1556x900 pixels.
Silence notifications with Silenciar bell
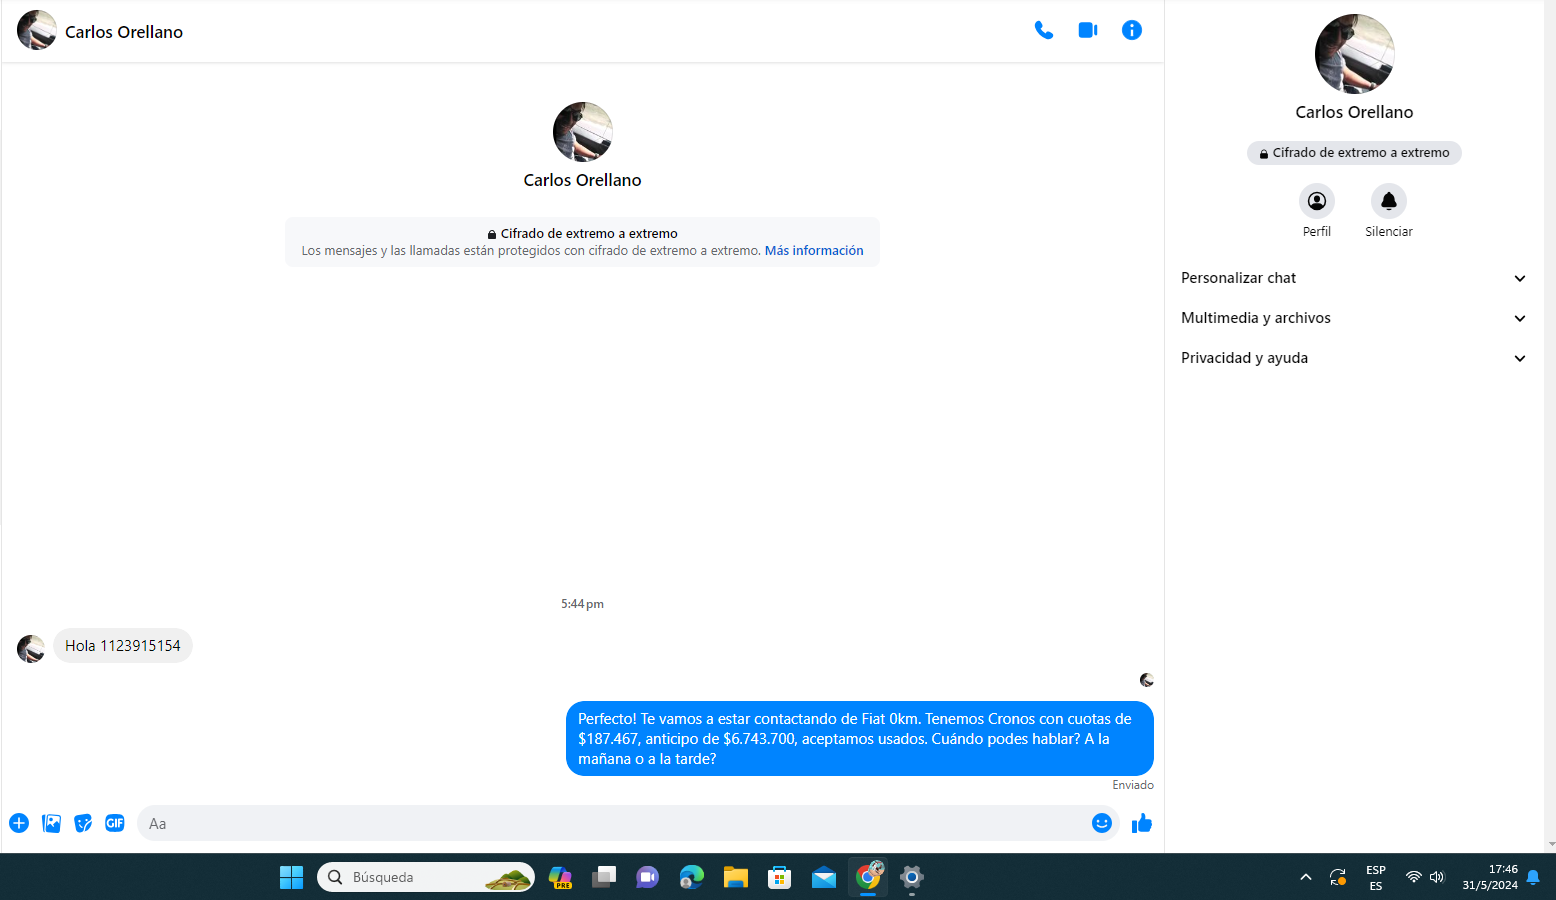[1388, 201]
